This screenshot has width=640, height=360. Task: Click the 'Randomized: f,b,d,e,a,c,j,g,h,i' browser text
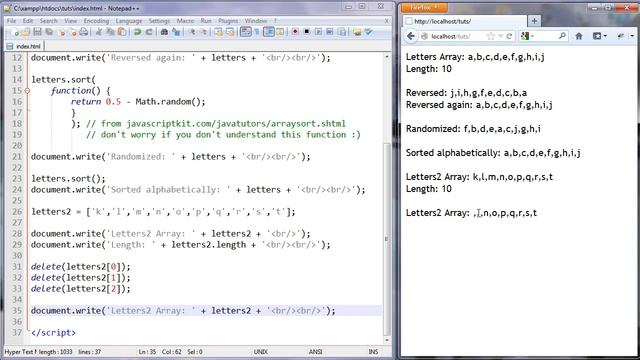click(x=473, y=129)
